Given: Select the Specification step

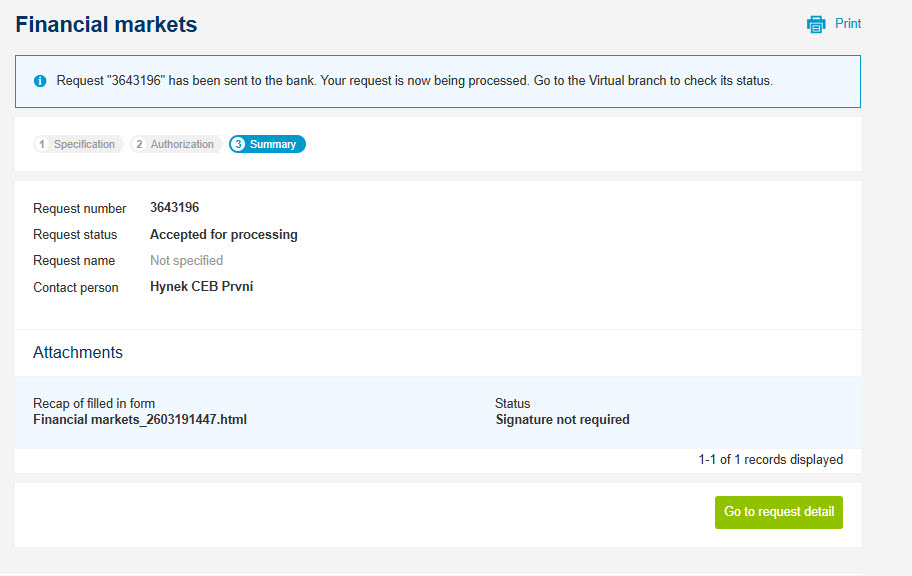Looking at the screenshot, I should (x=78, y=144).
